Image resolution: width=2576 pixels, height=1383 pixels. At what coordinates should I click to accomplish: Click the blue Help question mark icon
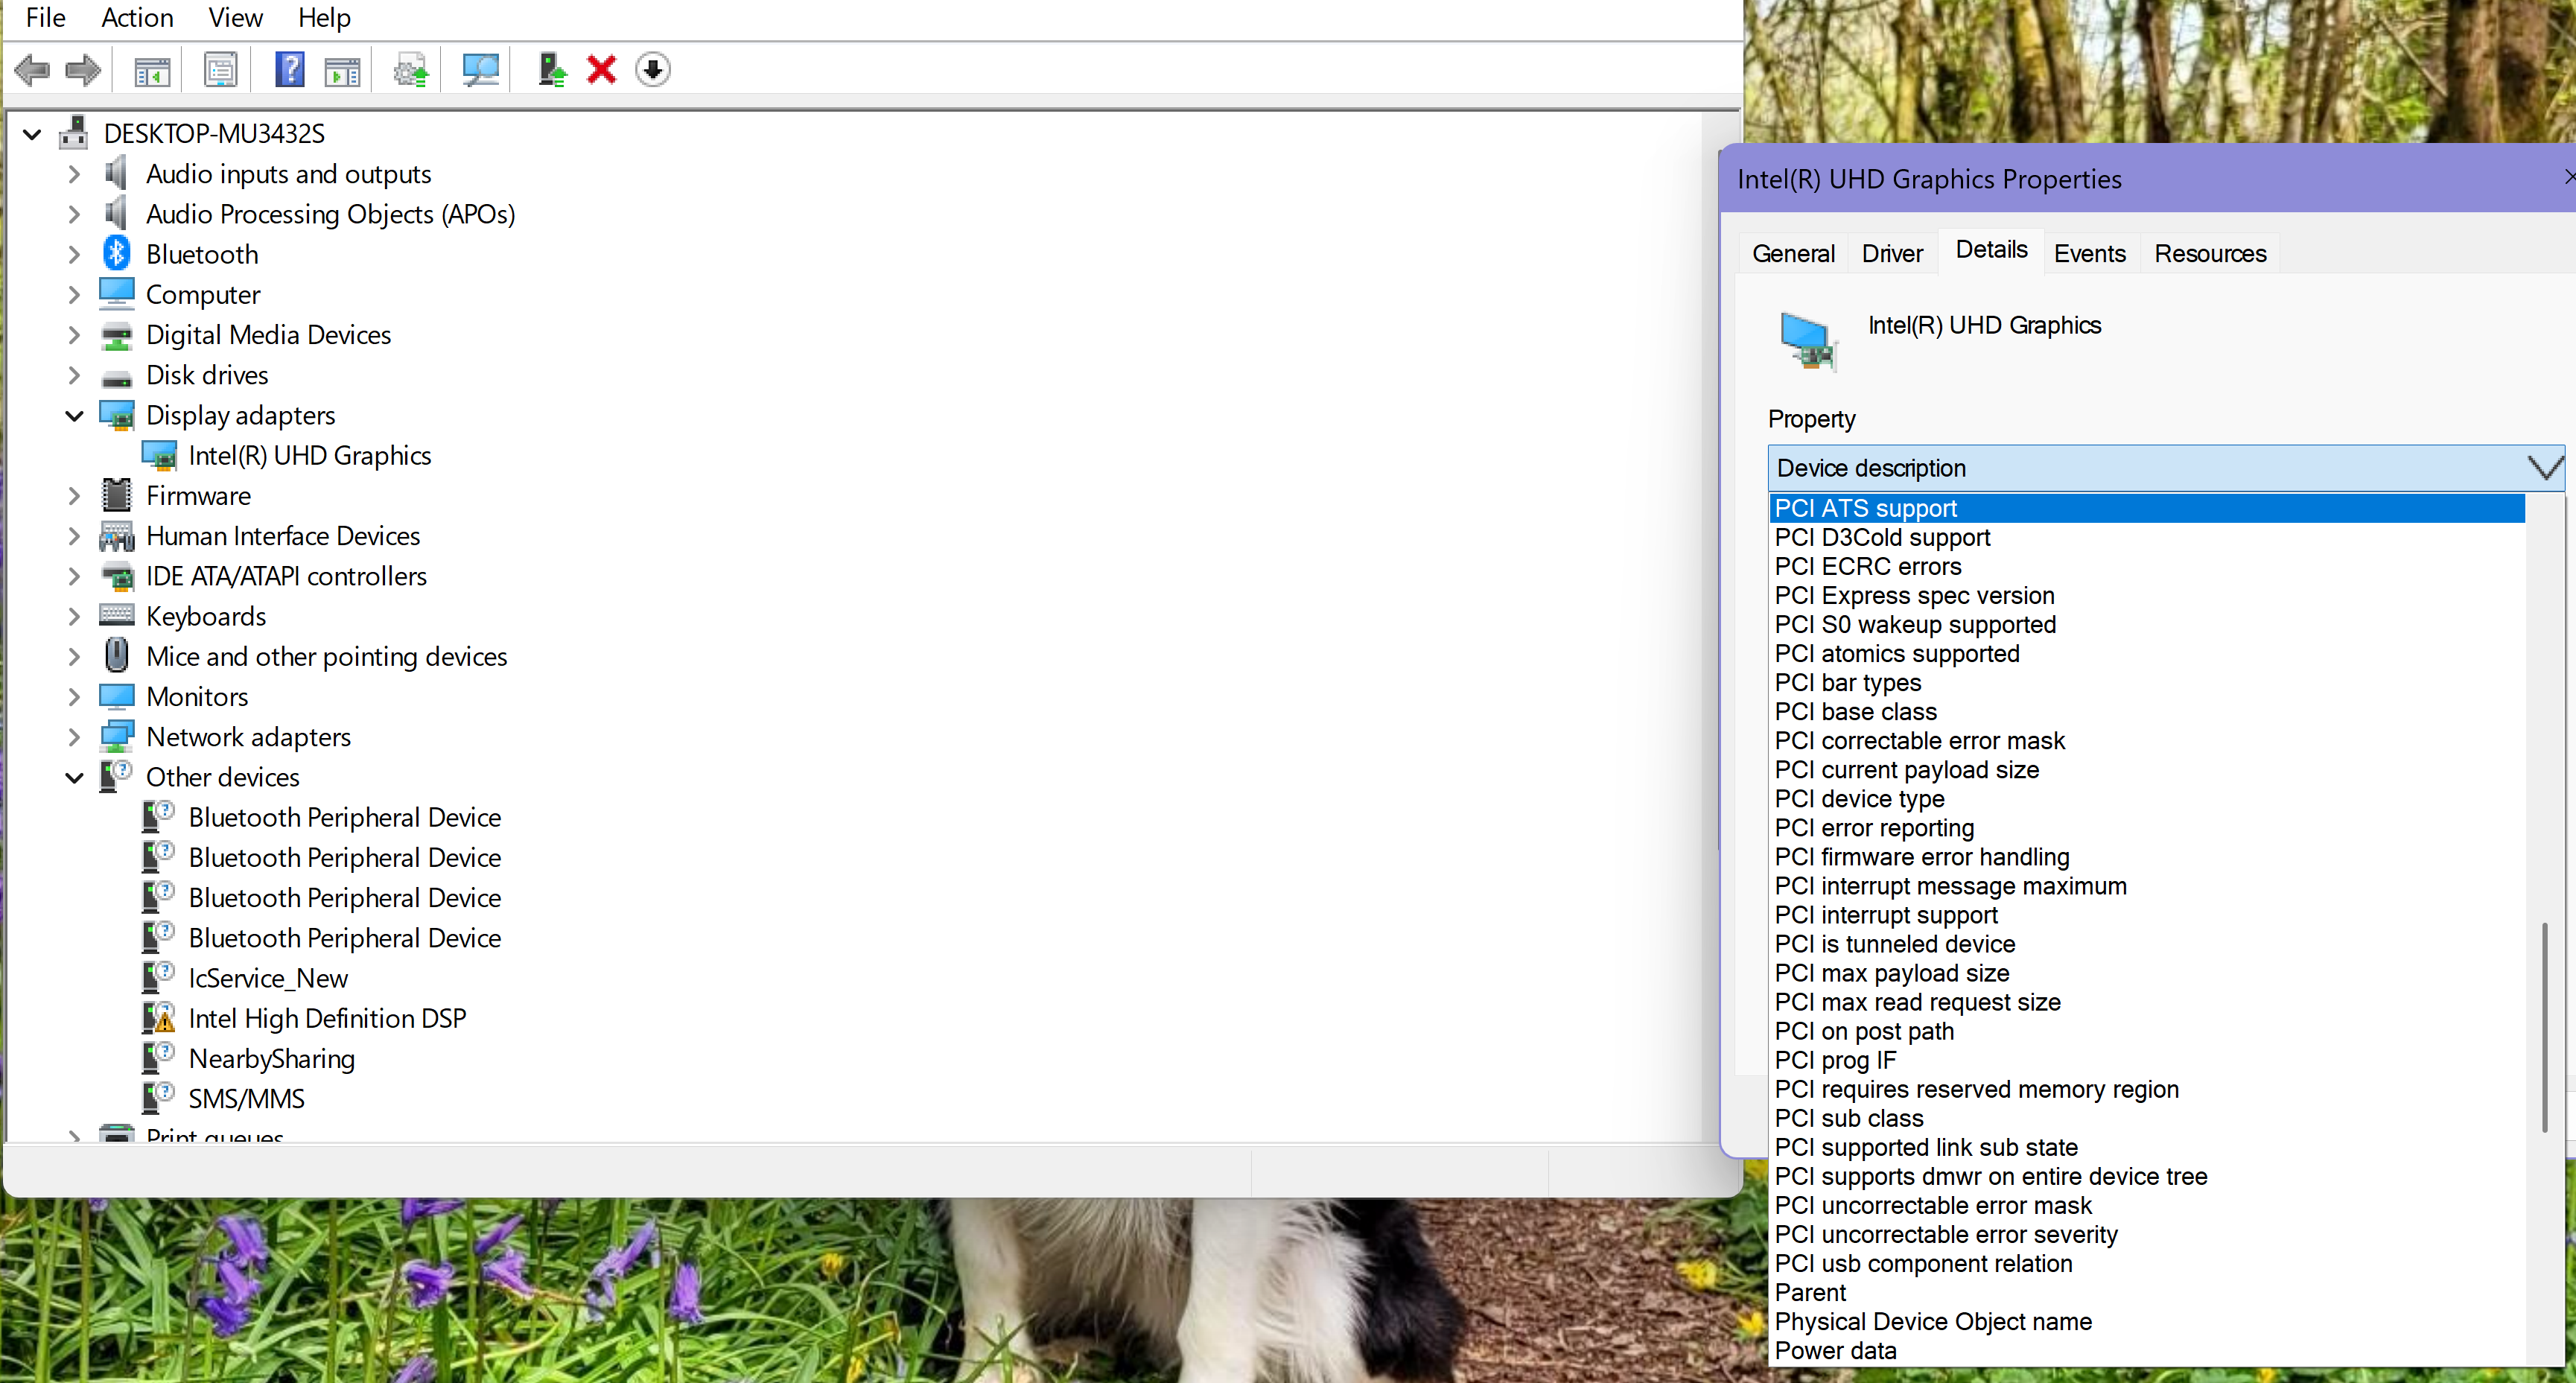[x=290, y=70]
